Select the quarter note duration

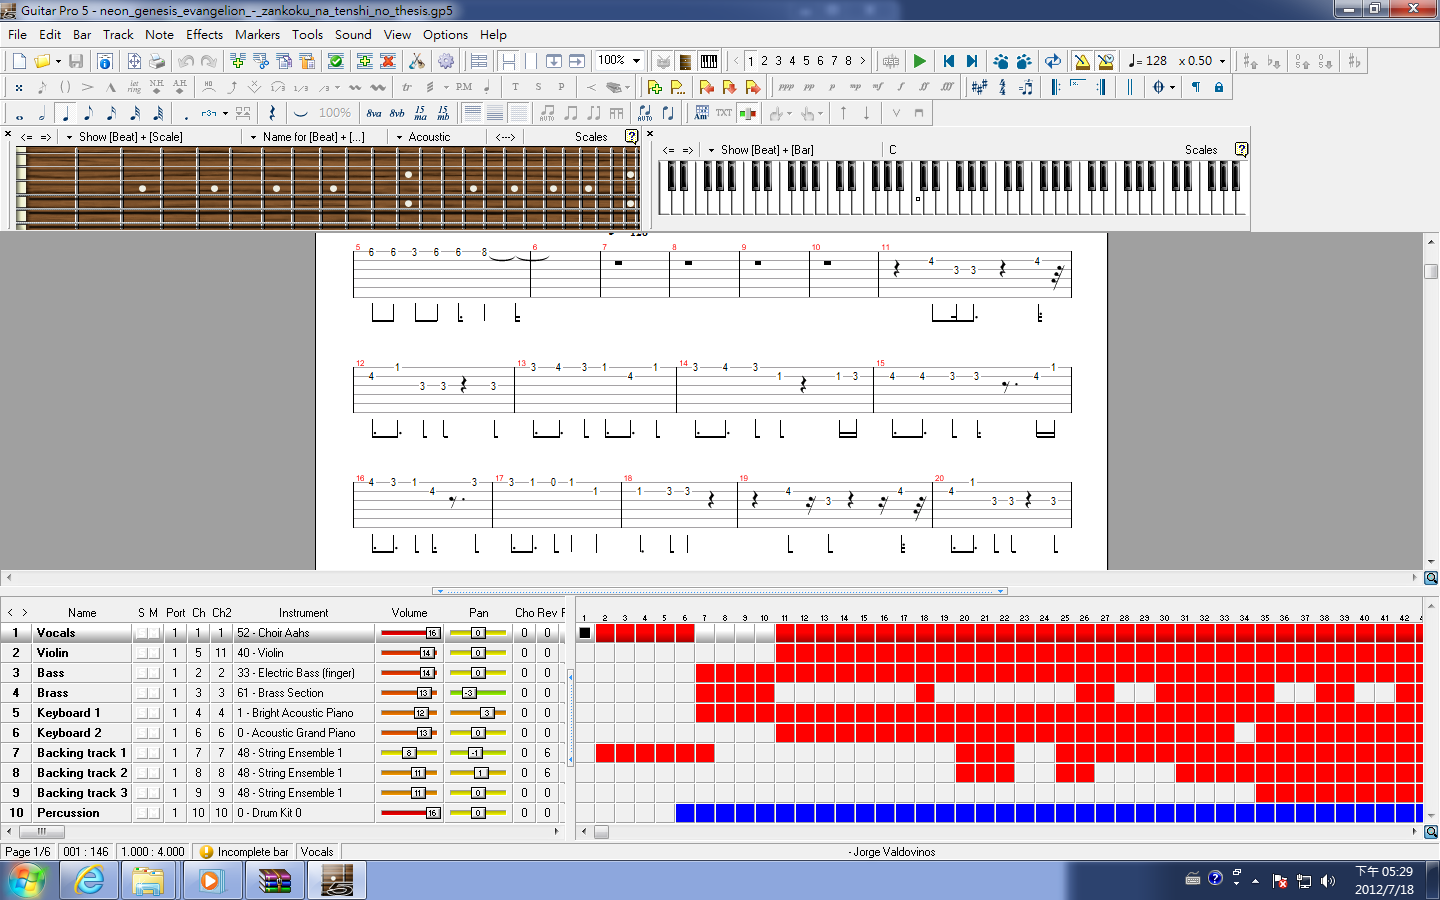tap(65, 113)
